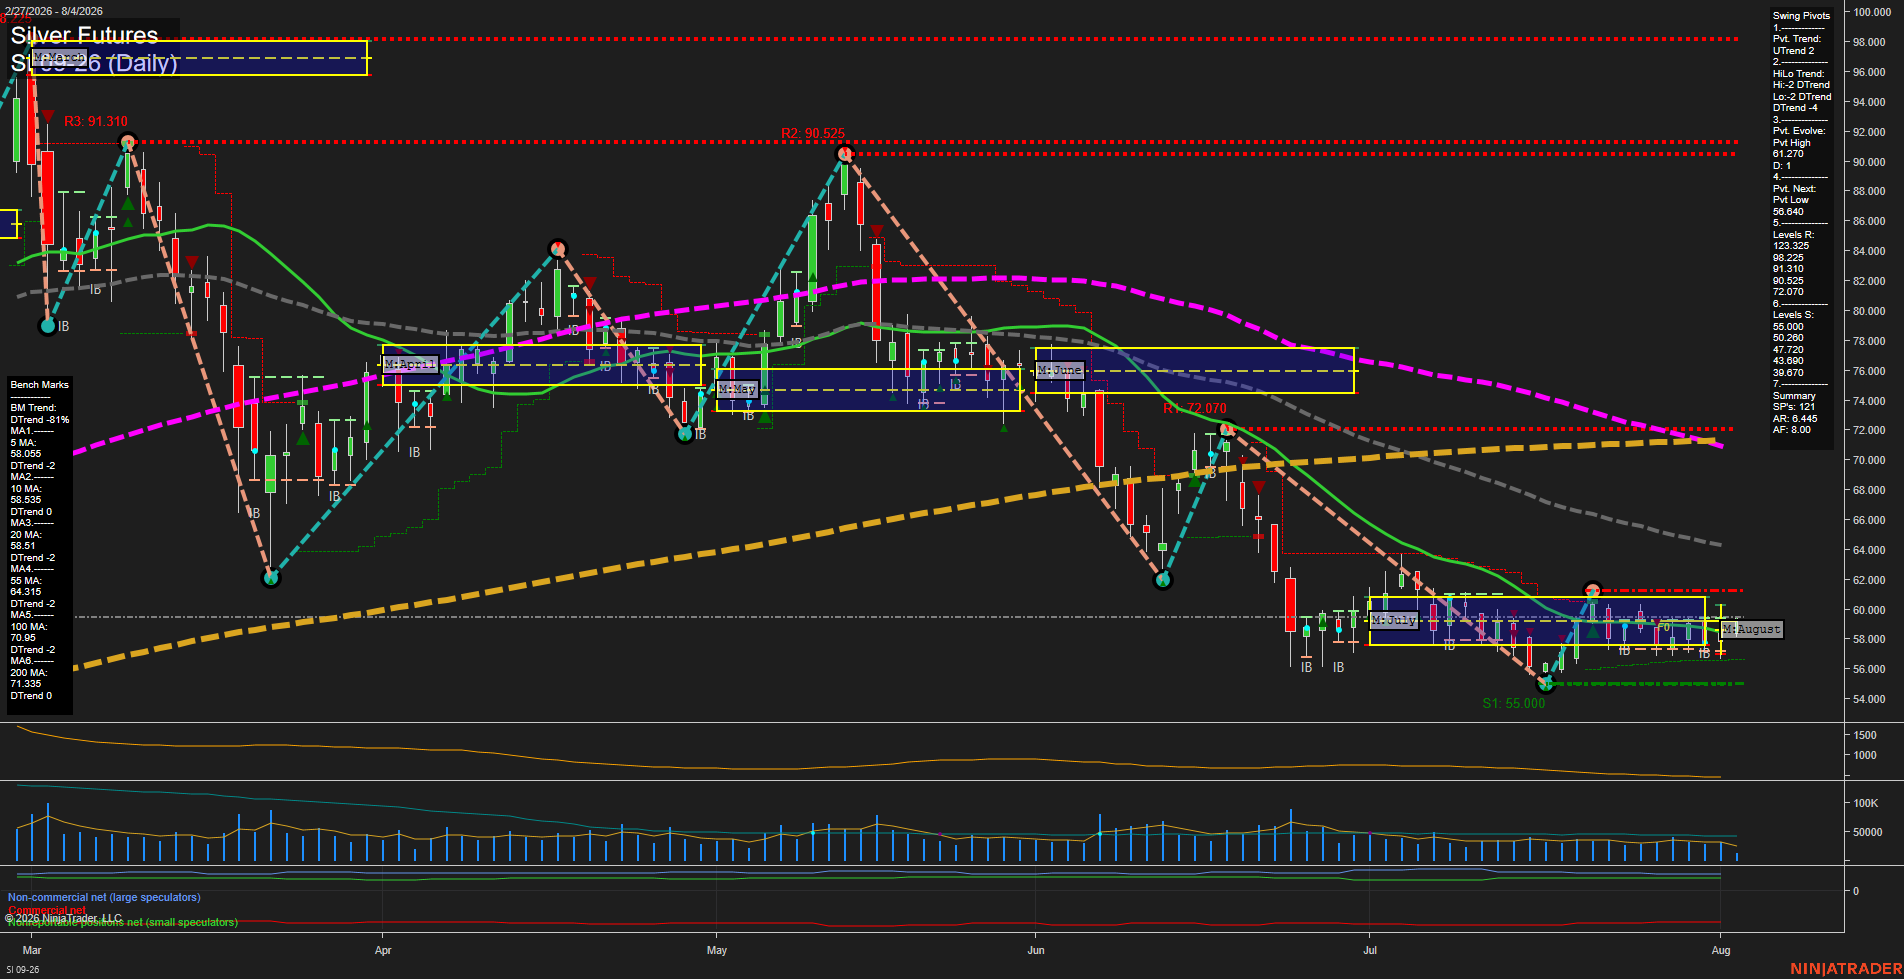Click the 123.325 resistance level value

coord(1790,246)
